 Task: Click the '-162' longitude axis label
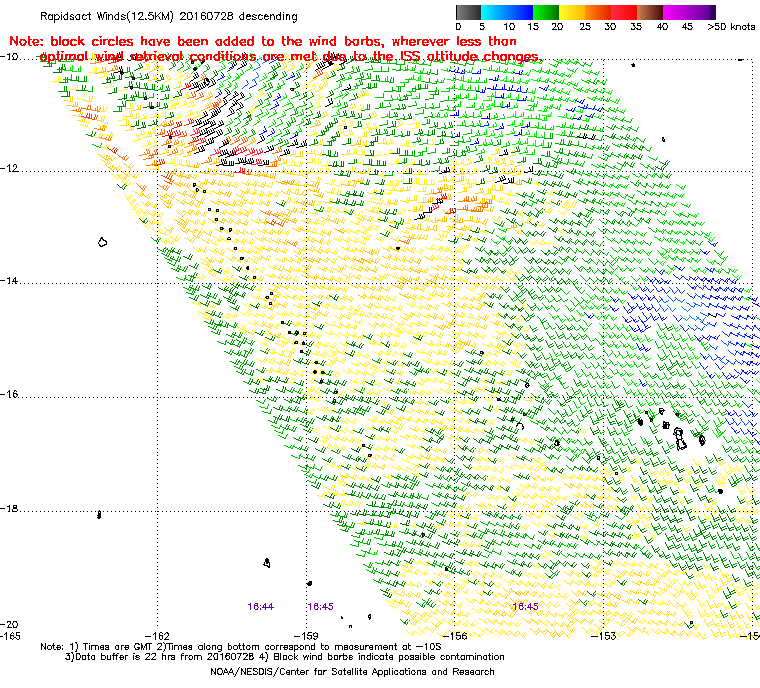(x=157, y=636)
